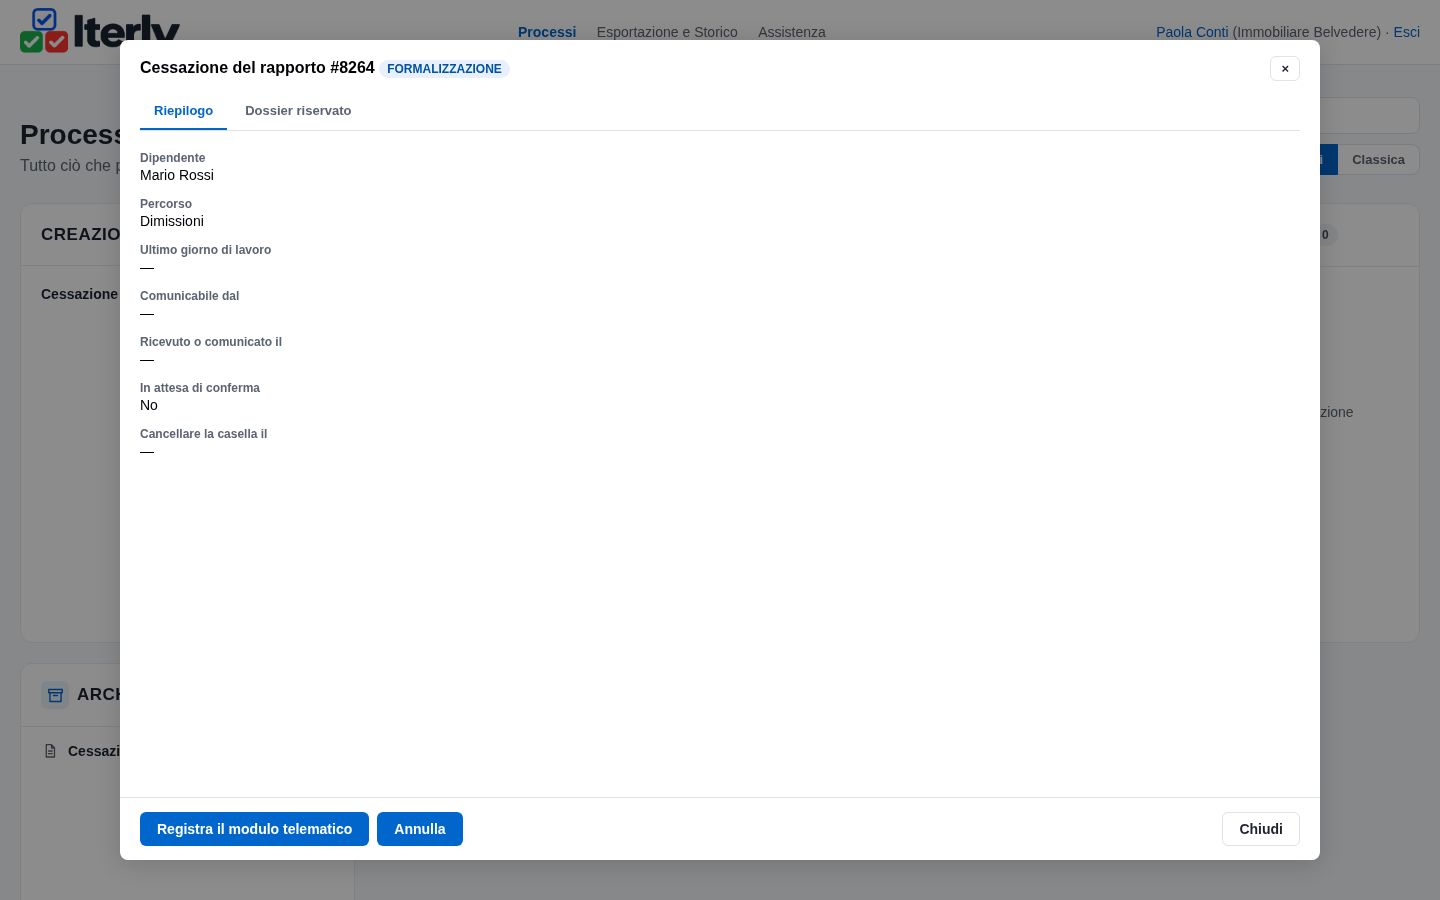Click the Chiudi button
Screen dimensions: 1440x900
point(1261,829)
